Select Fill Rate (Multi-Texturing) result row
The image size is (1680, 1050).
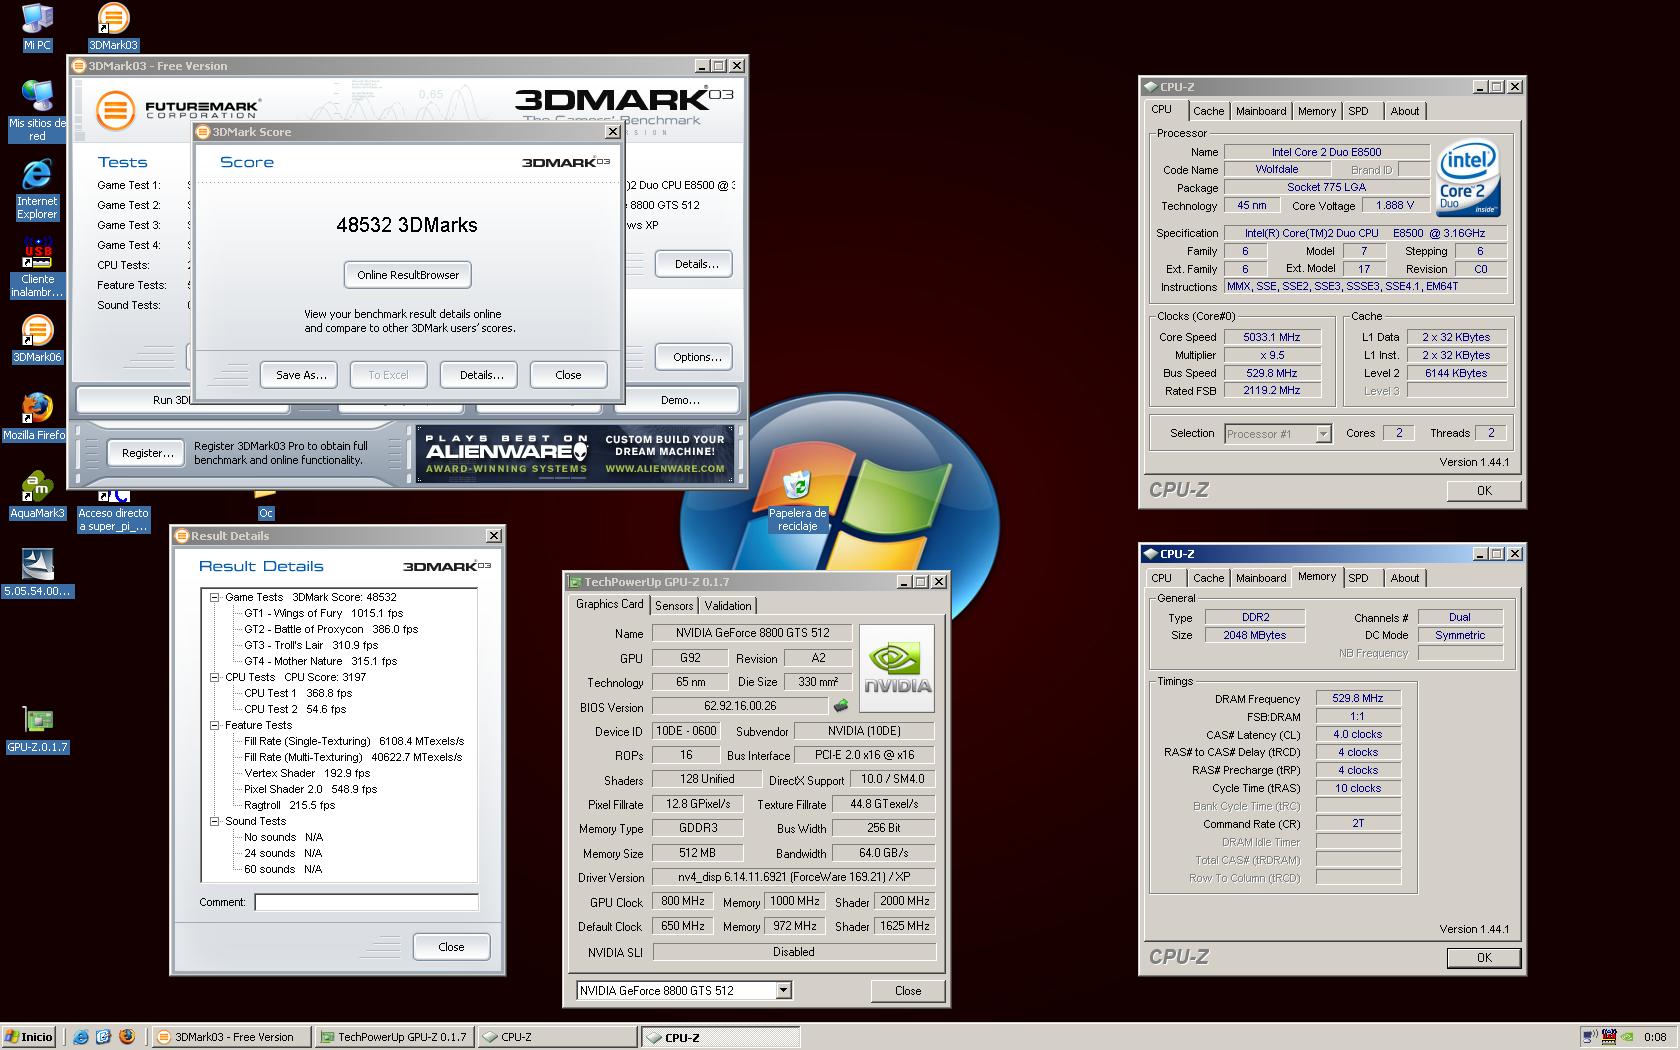pyautogui.click(x=354, y=757)
